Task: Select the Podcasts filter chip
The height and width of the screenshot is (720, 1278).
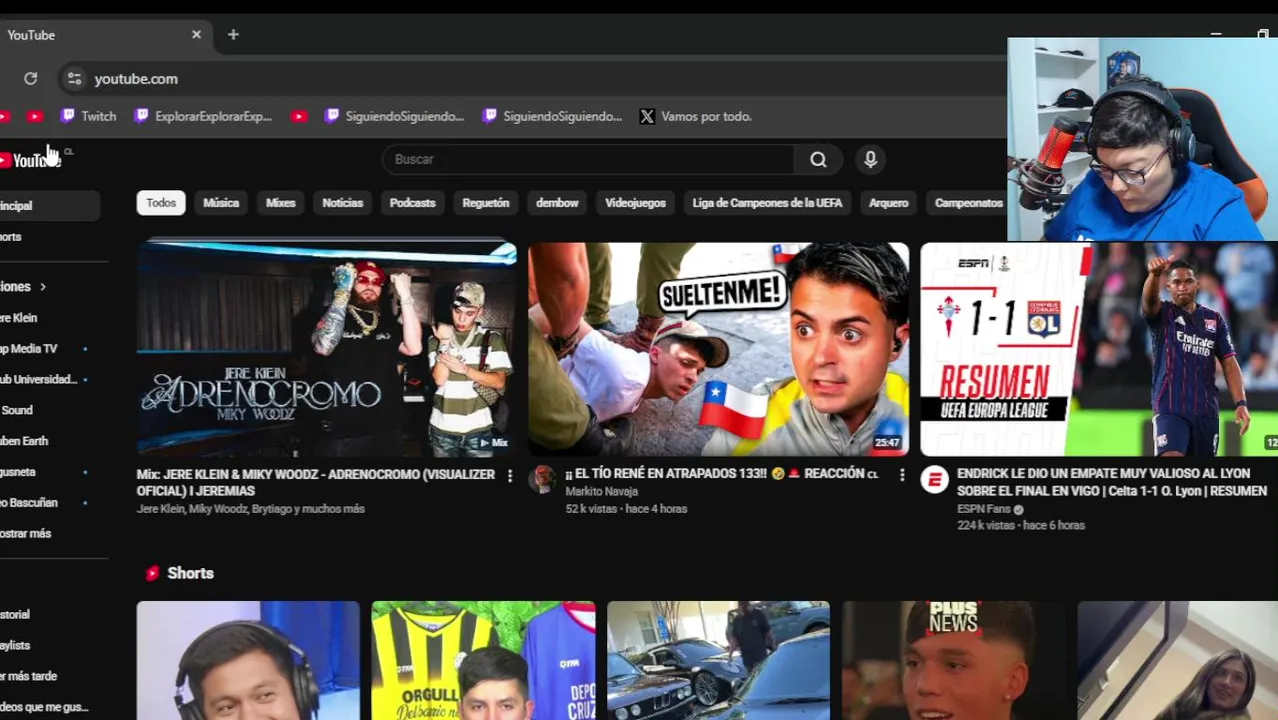Action: pos(412,202)
